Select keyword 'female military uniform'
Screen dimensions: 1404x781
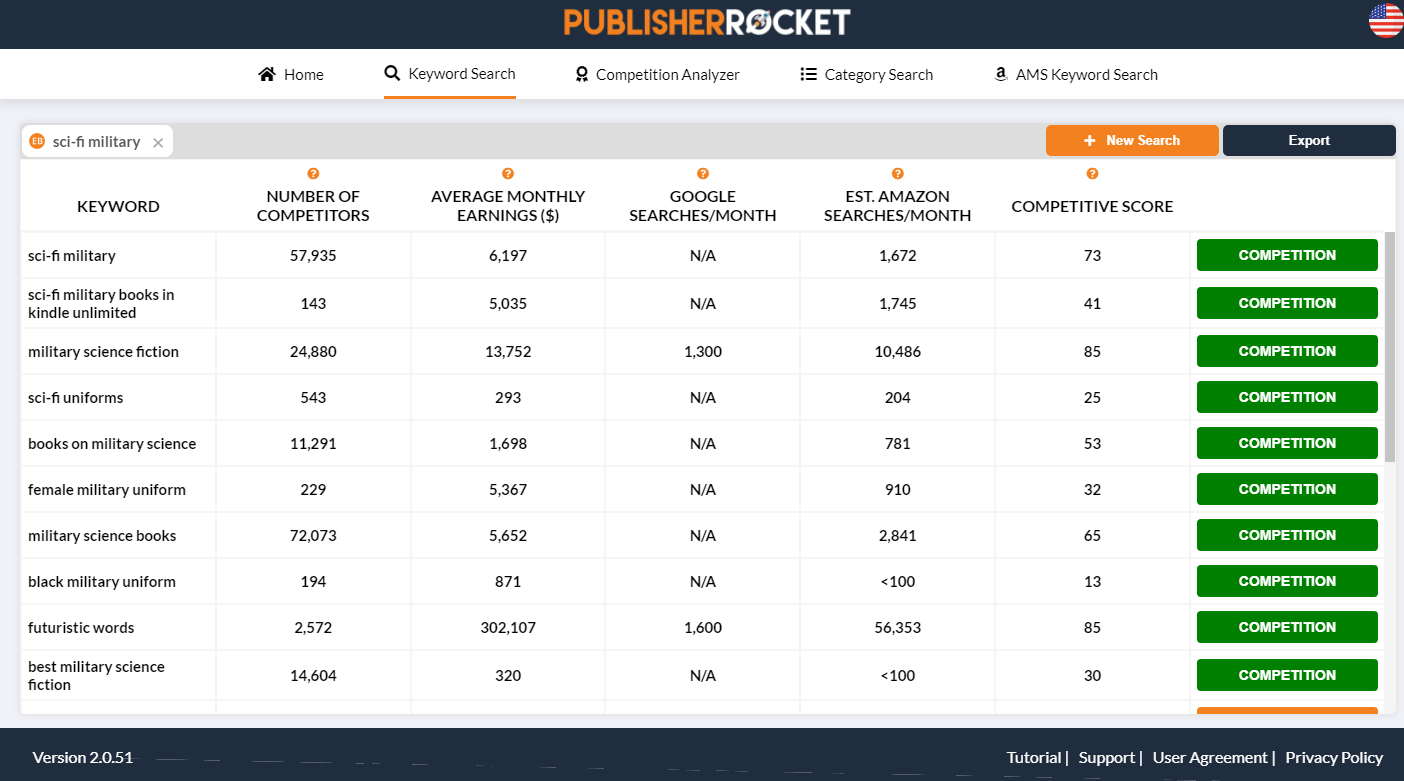click(107, 489)
